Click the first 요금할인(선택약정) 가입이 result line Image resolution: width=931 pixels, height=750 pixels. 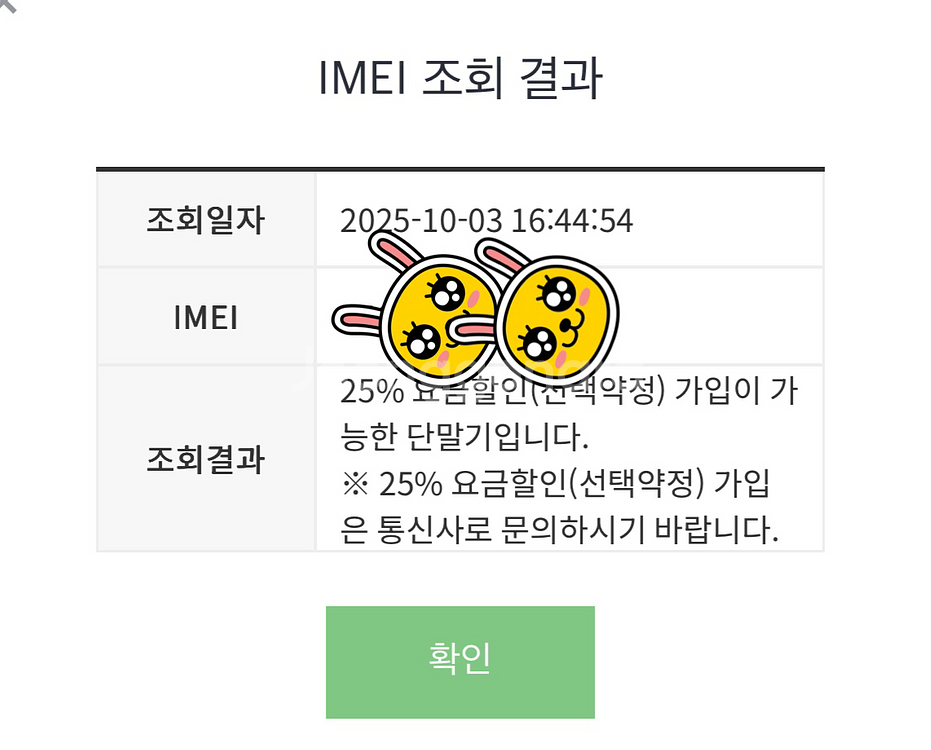click(568, 392)
